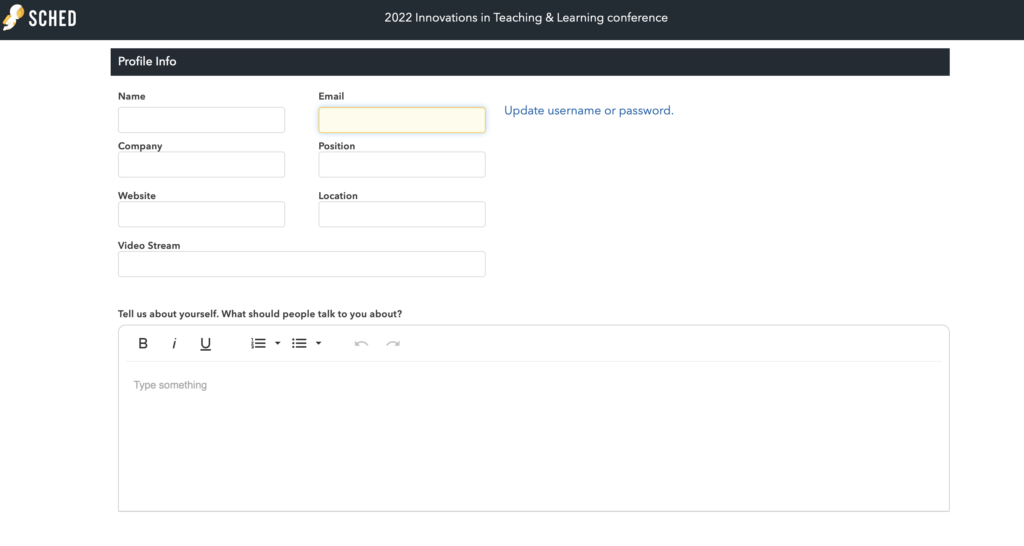This screenshot has height=546, width=1024.
Task: Open the conference title in header
Action: (526, 18)
